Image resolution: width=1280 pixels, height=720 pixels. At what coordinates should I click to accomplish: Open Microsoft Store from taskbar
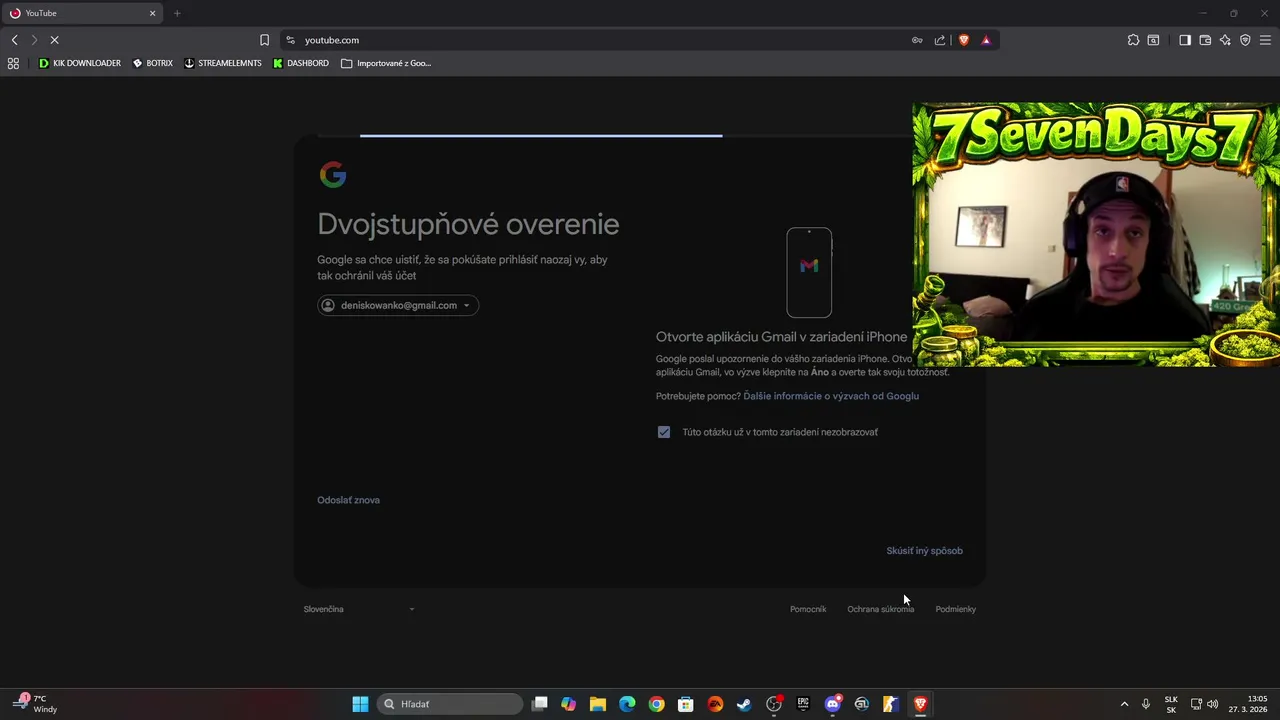click(686, 704)
